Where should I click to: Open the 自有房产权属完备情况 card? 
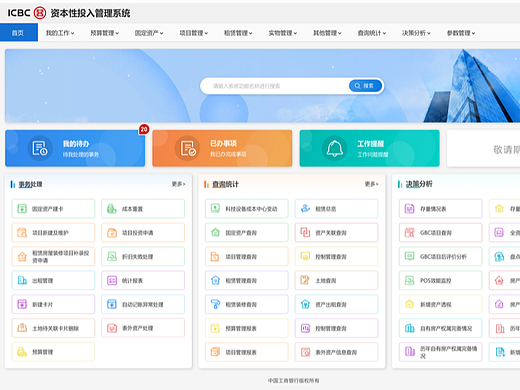tap(441, 328)
